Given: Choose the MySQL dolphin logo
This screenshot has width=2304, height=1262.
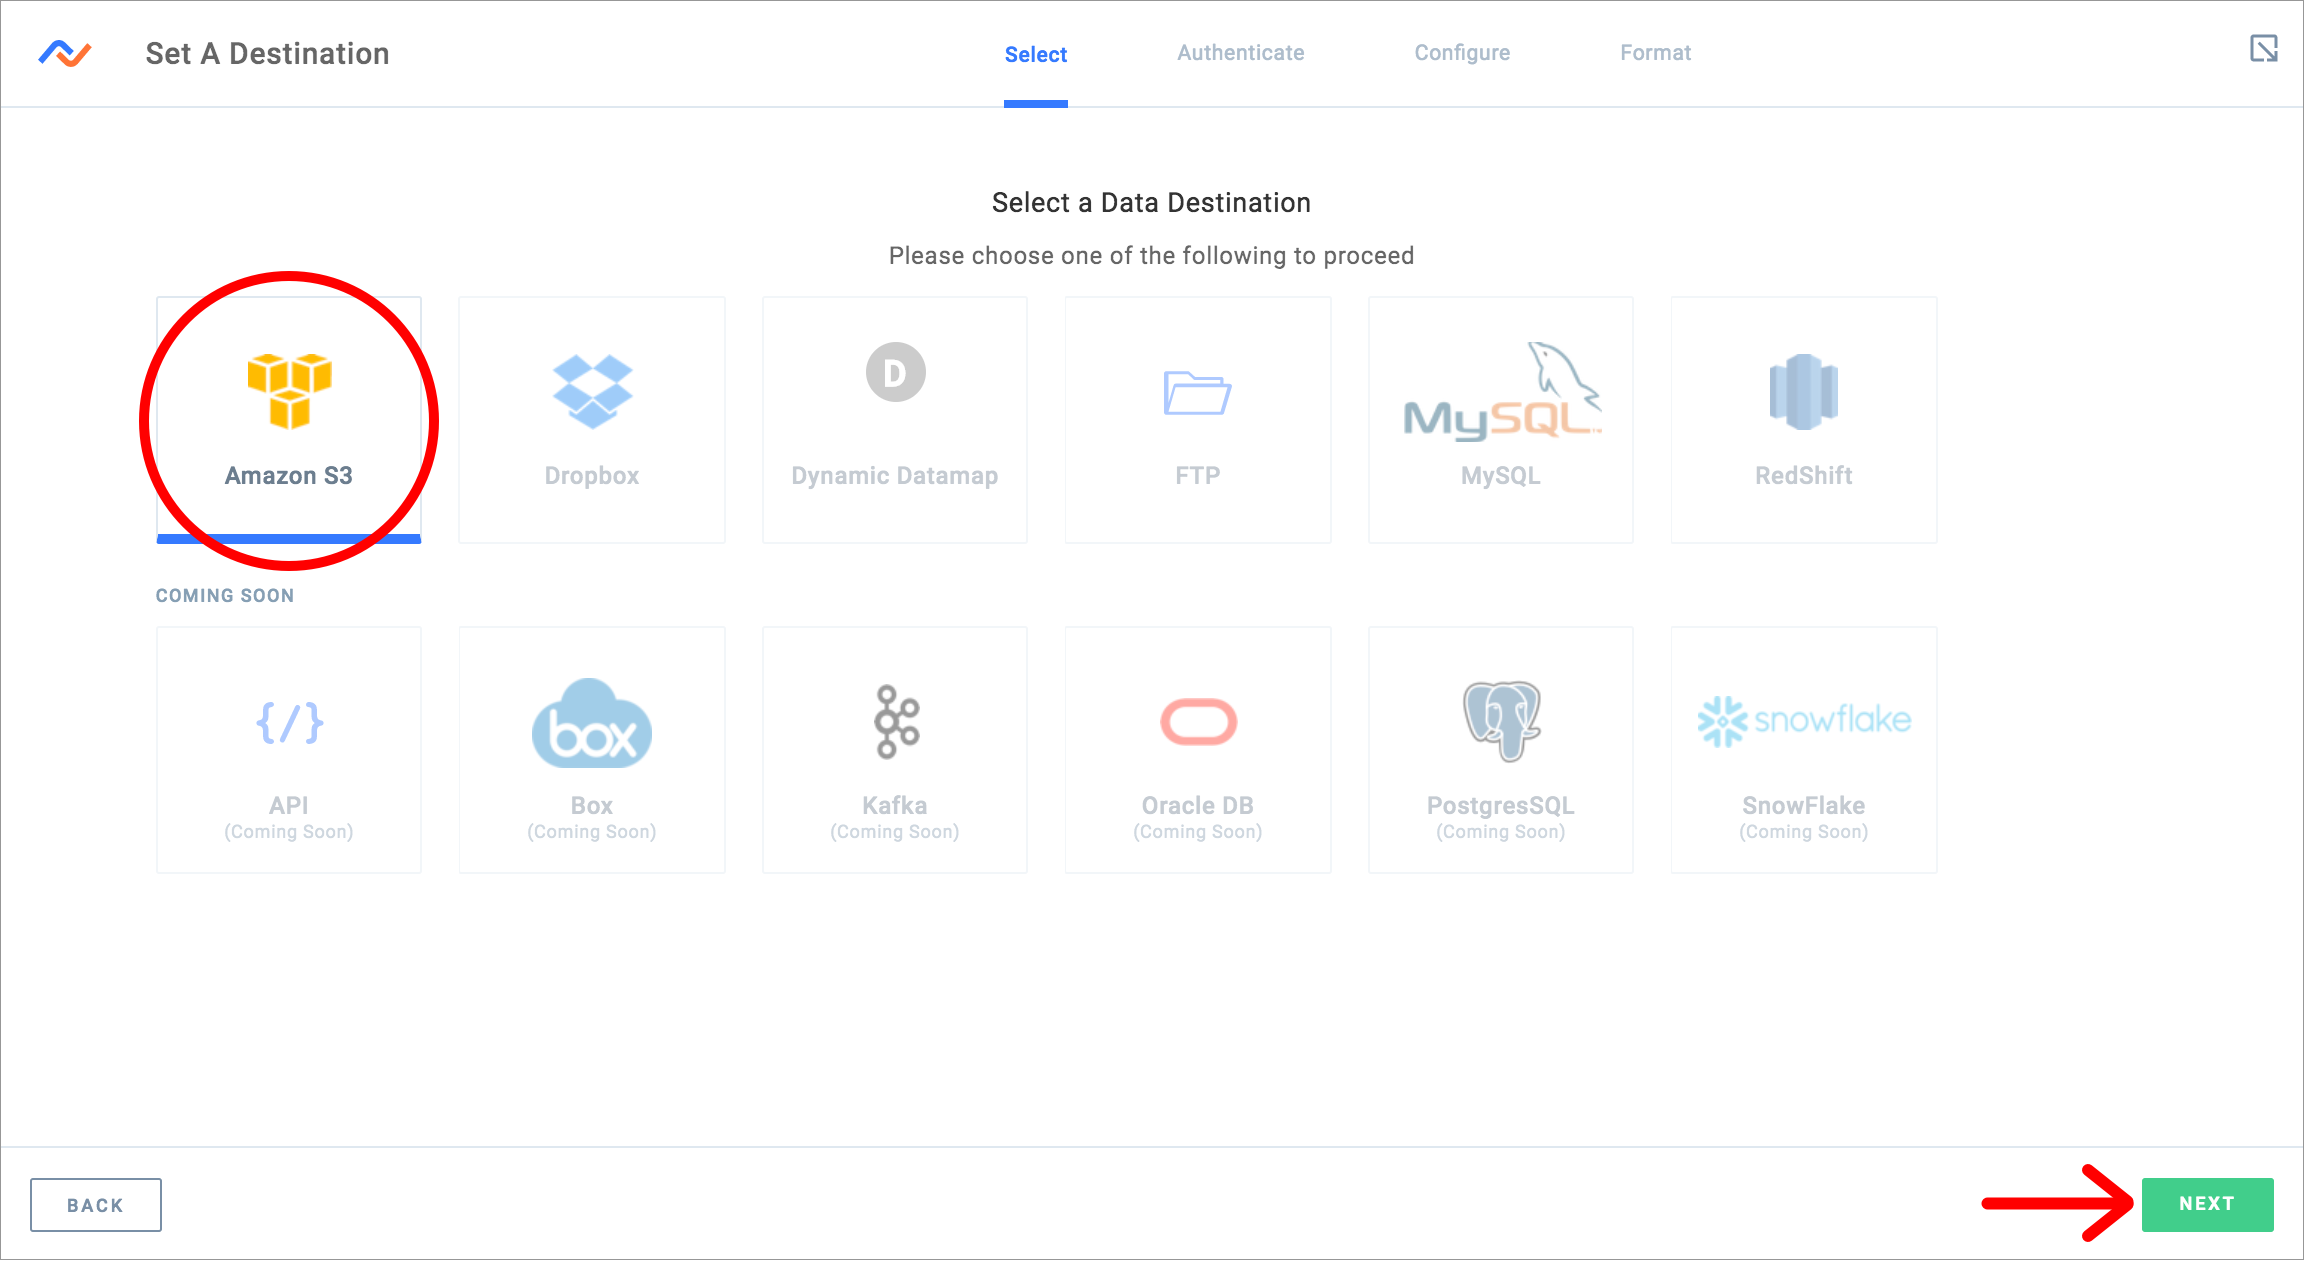Looking at the screenshot, I should click(x=1502, y=391).
